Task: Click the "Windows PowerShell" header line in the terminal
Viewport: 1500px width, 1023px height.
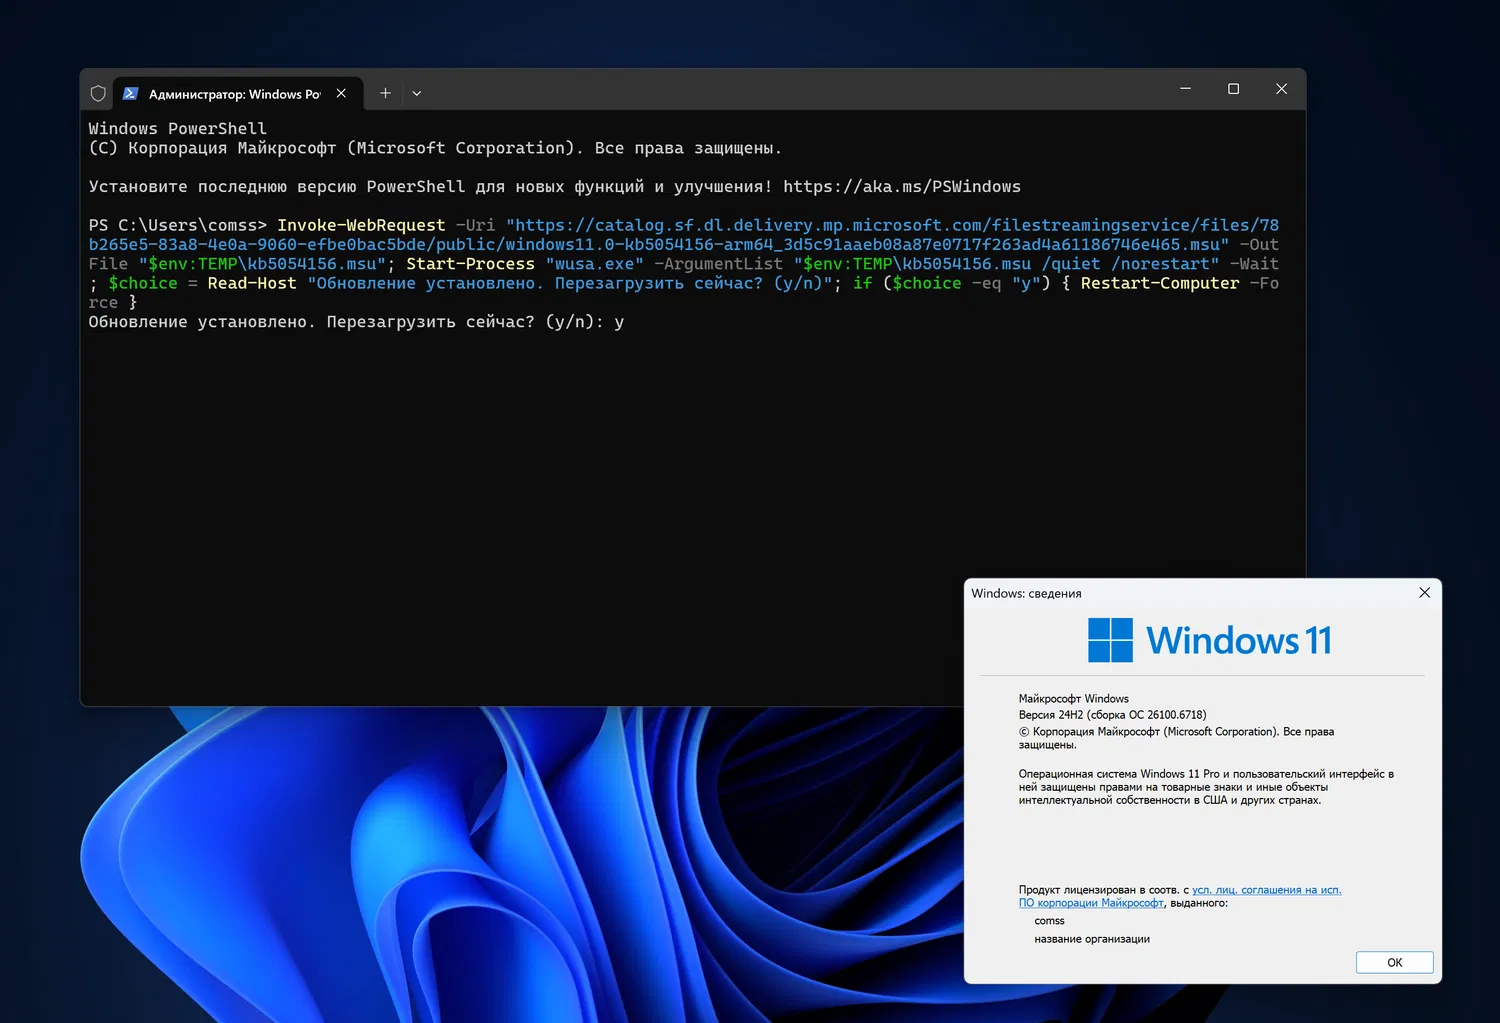Action: 178,128
